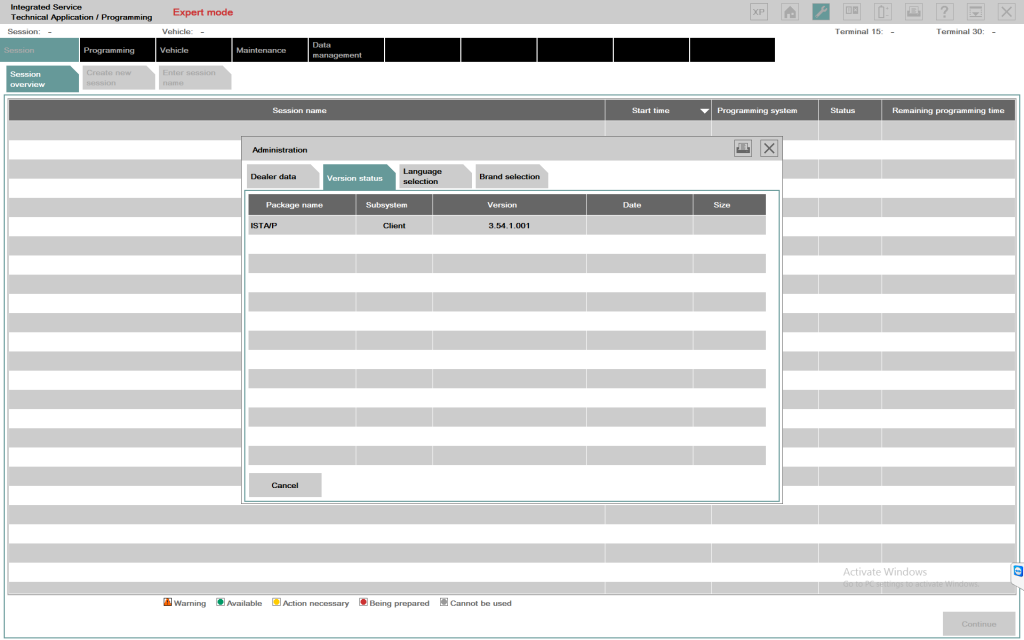Click the version 3.54.1.001 cell
Viewport: 1024px width, 640px height.
click(x=509, y=225)
